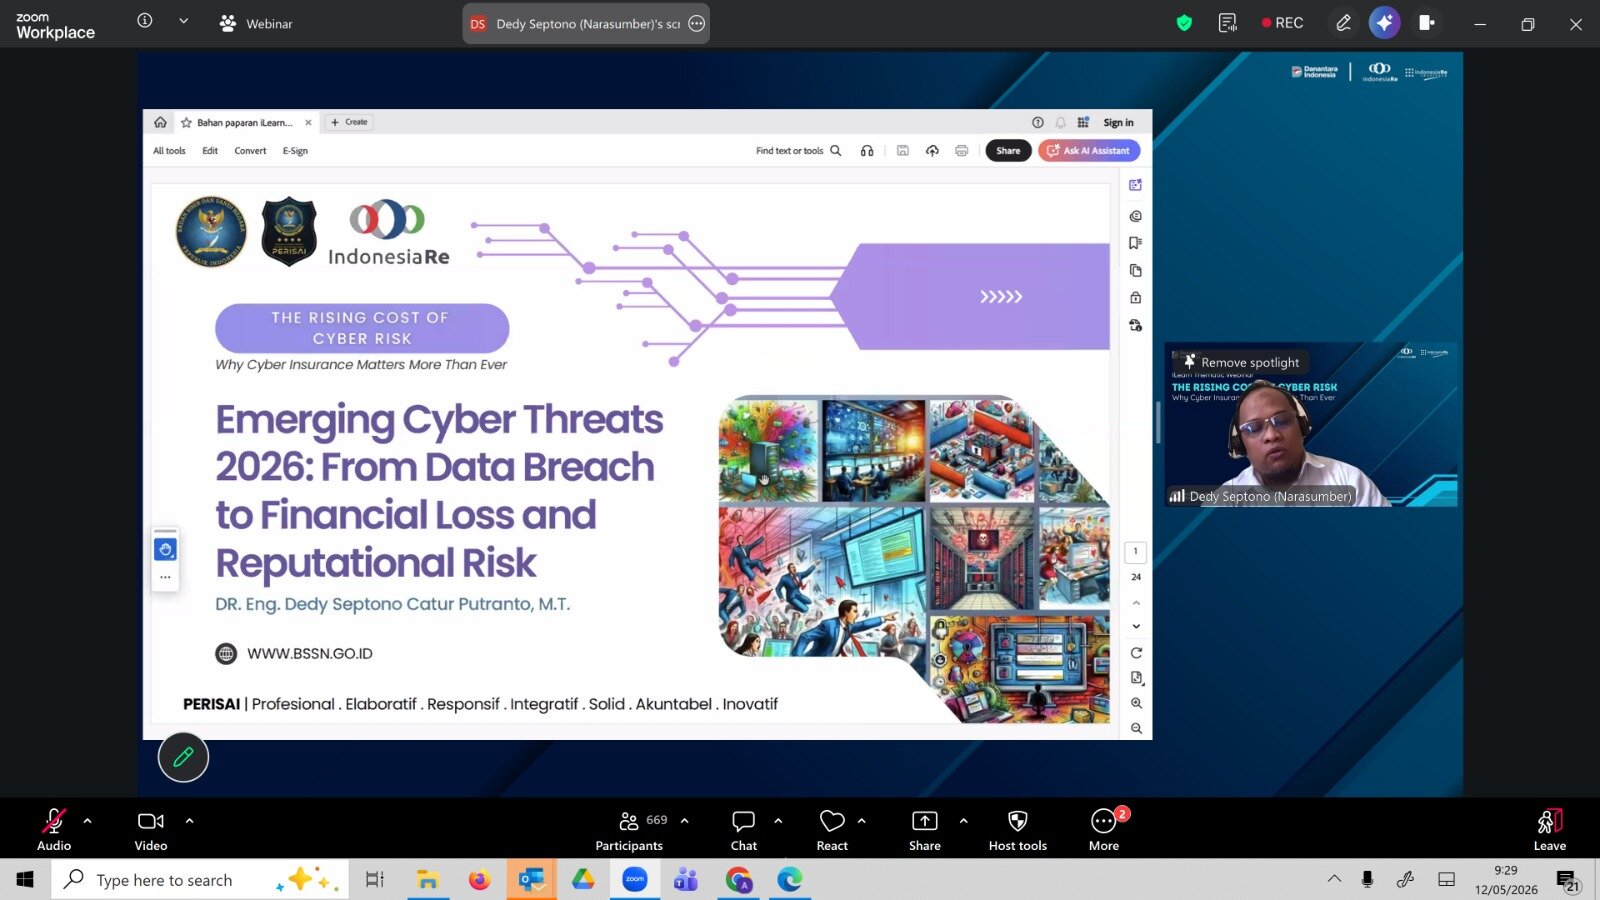Open the Acrobat help question mark icon
Screen dimensions: 1600x900
pos(1038,123)
